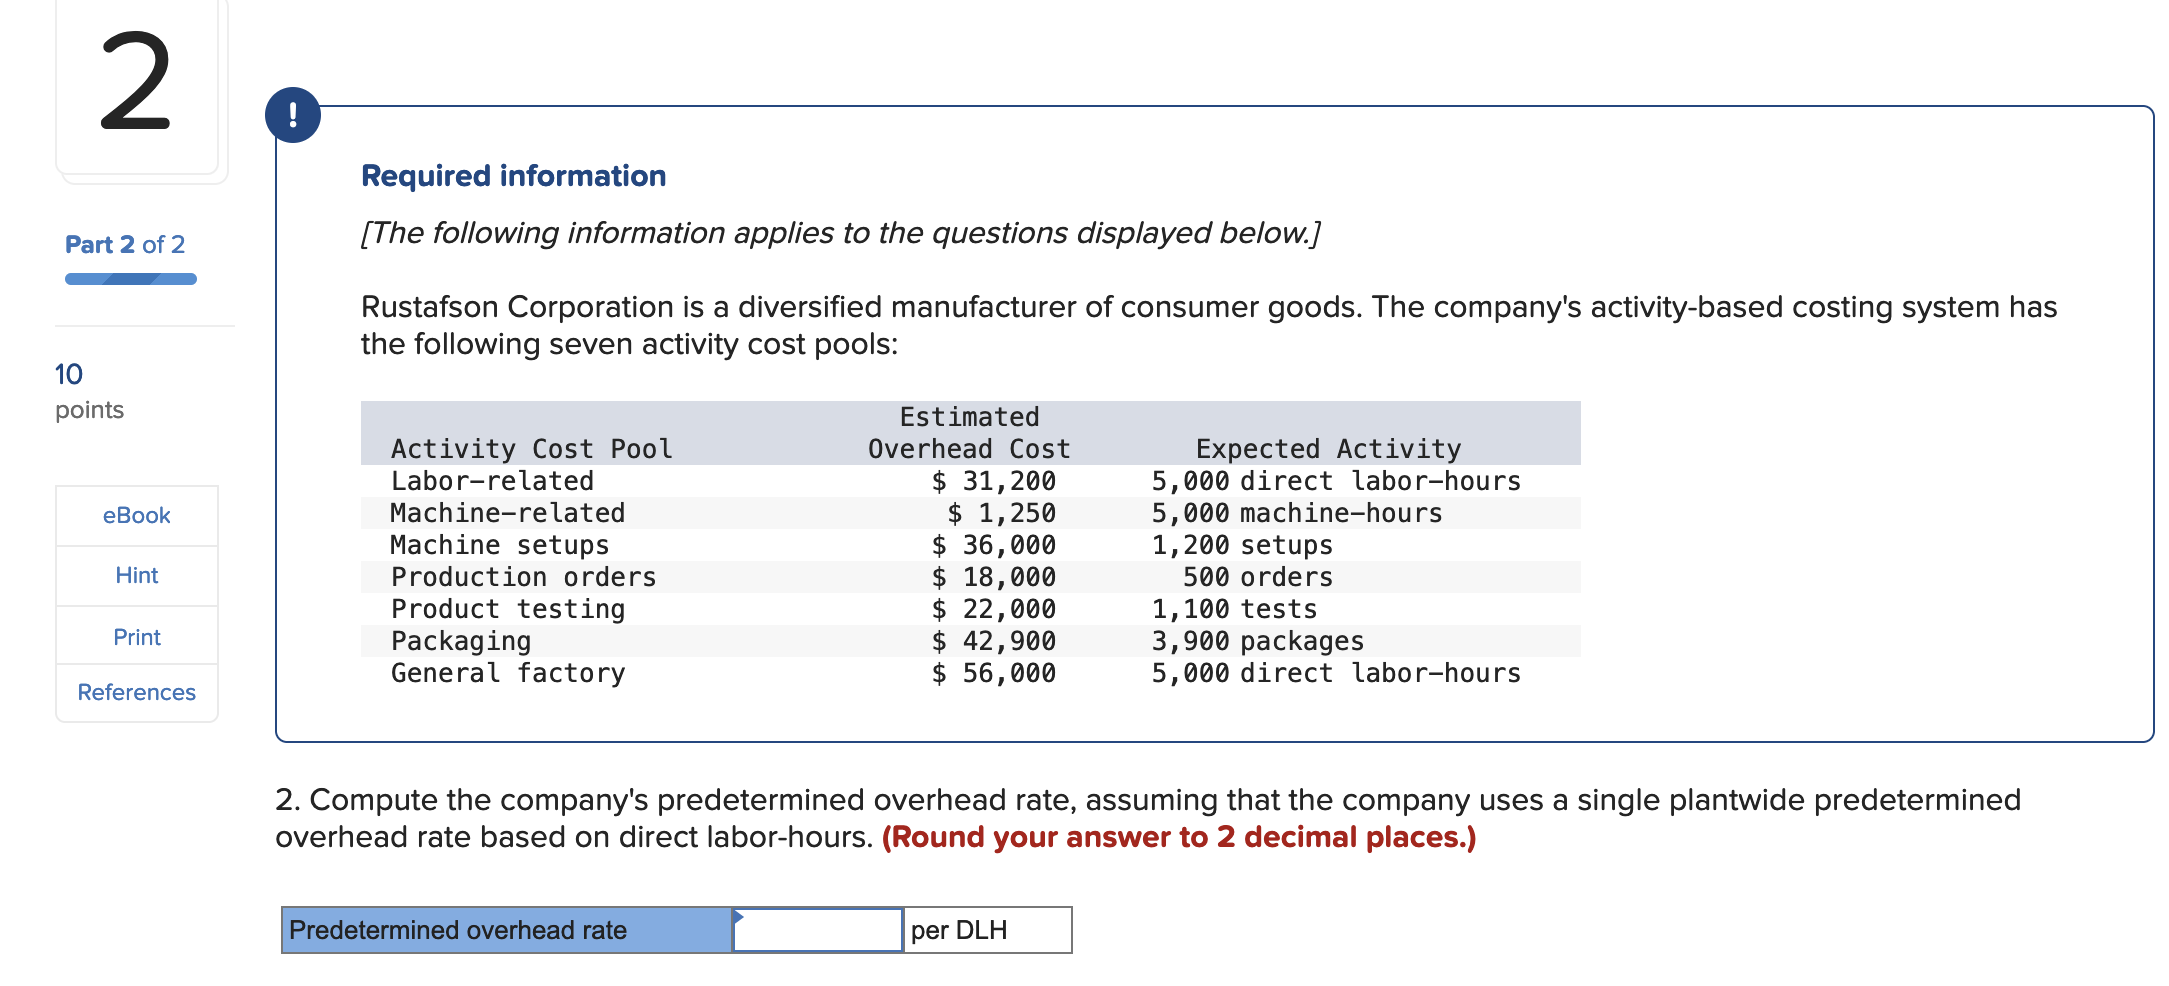Open the Hint for this question

click(136, 575)
